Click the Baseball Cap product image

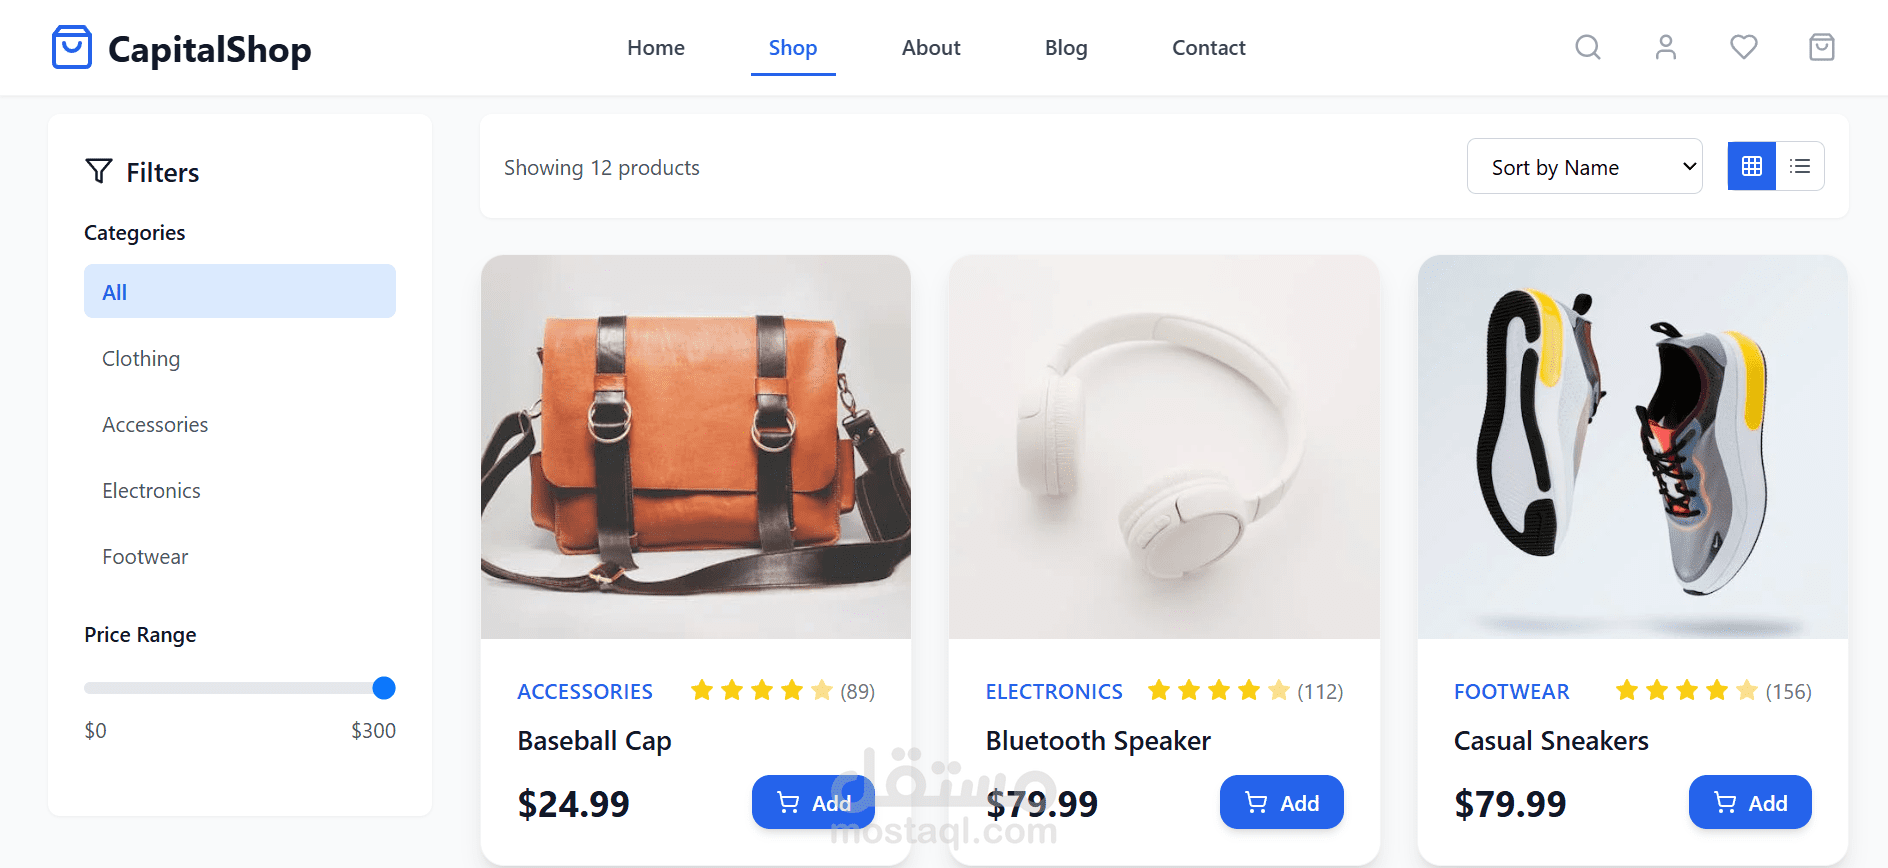(695, 446)
